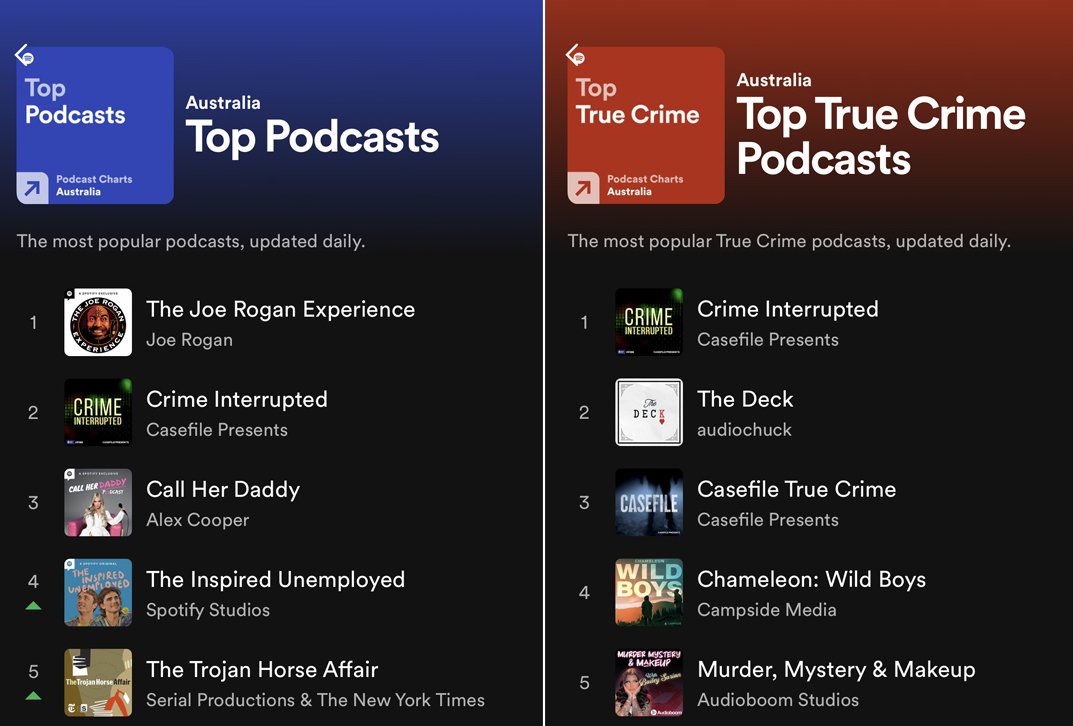Click rank number 2 beside The Deck
Screen dimensions: 1073x726
click(x=584, y=413)
